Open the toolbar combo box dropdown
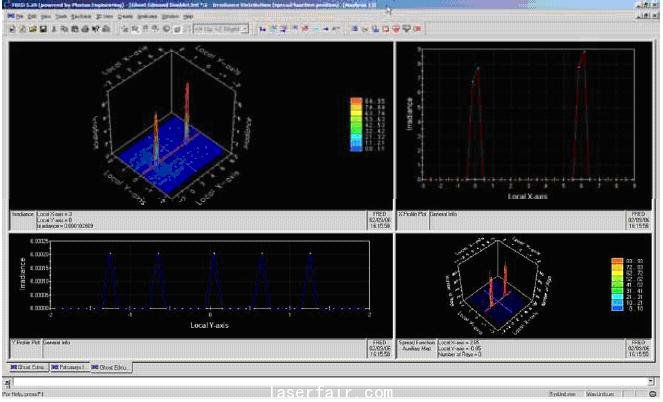 pos(243,29)
